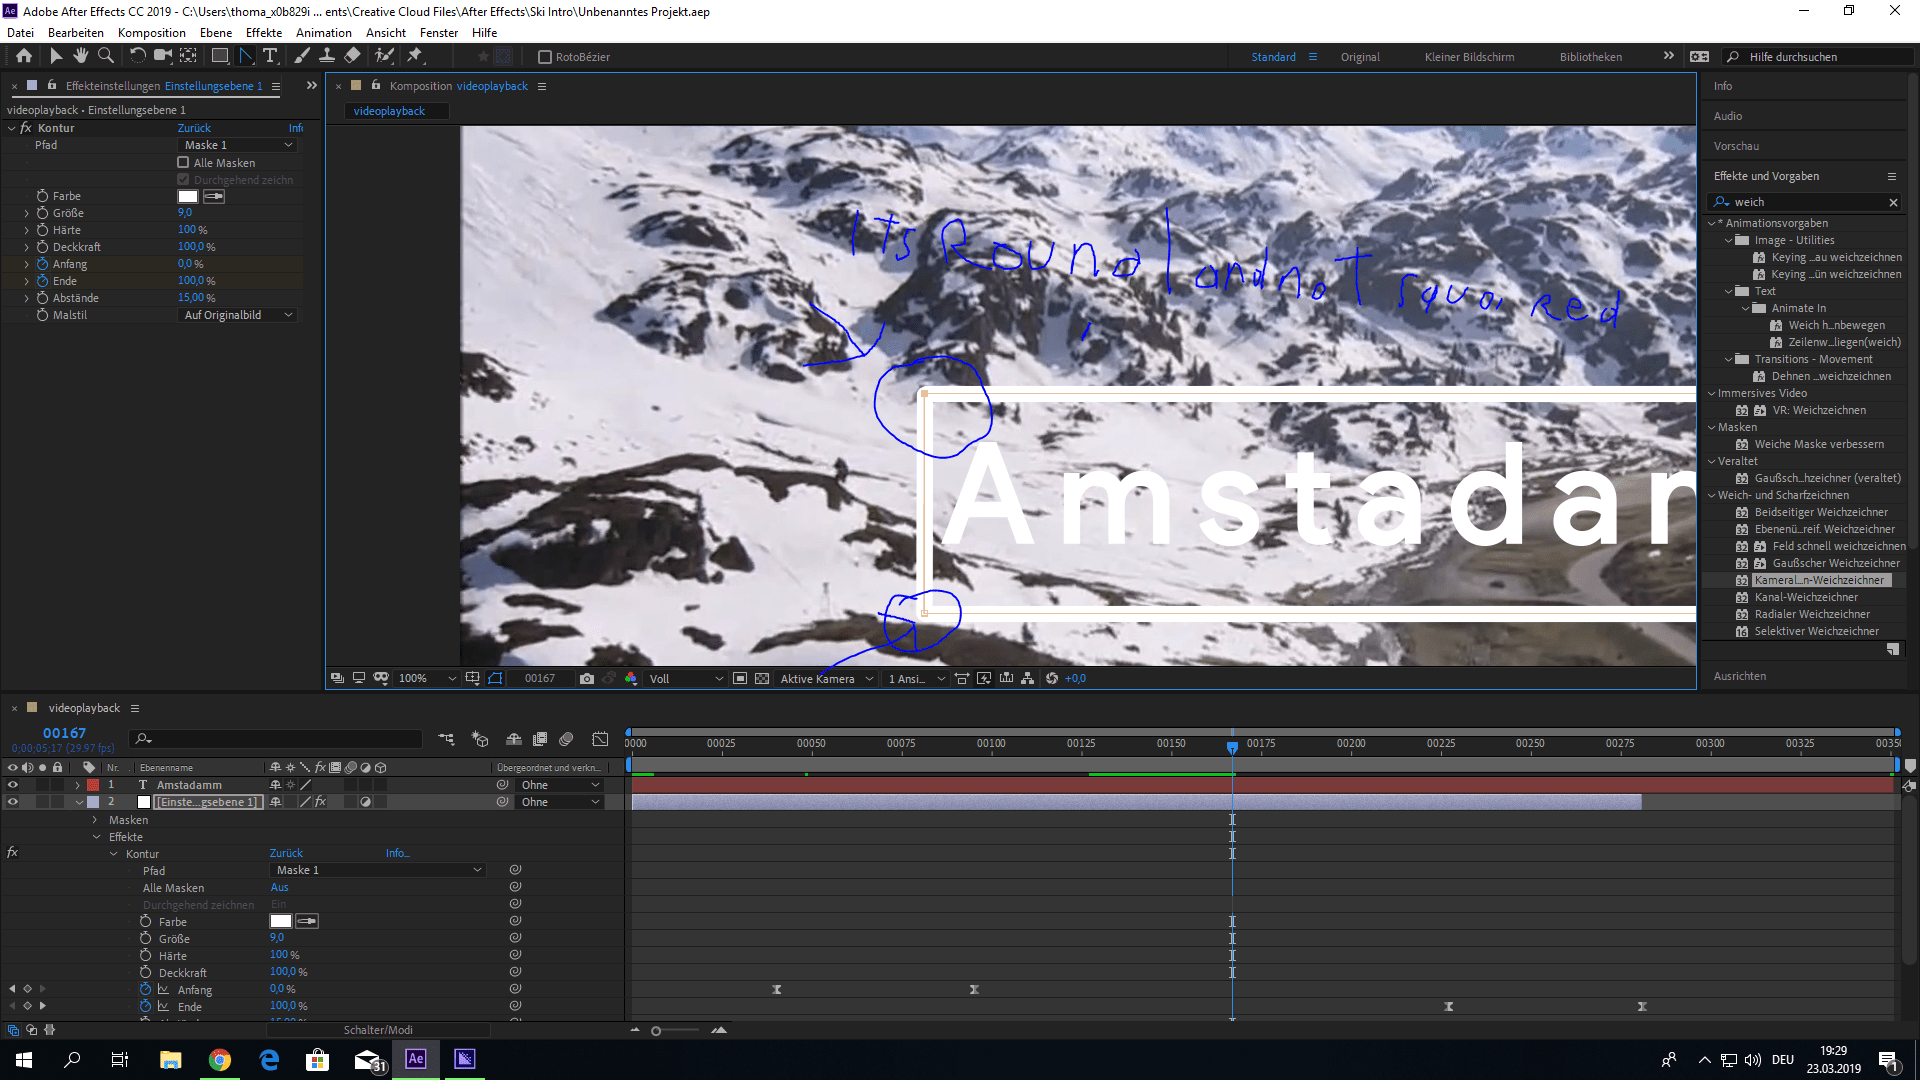Select the Text tool
Screen dimensions: 1920x1080
270,56
